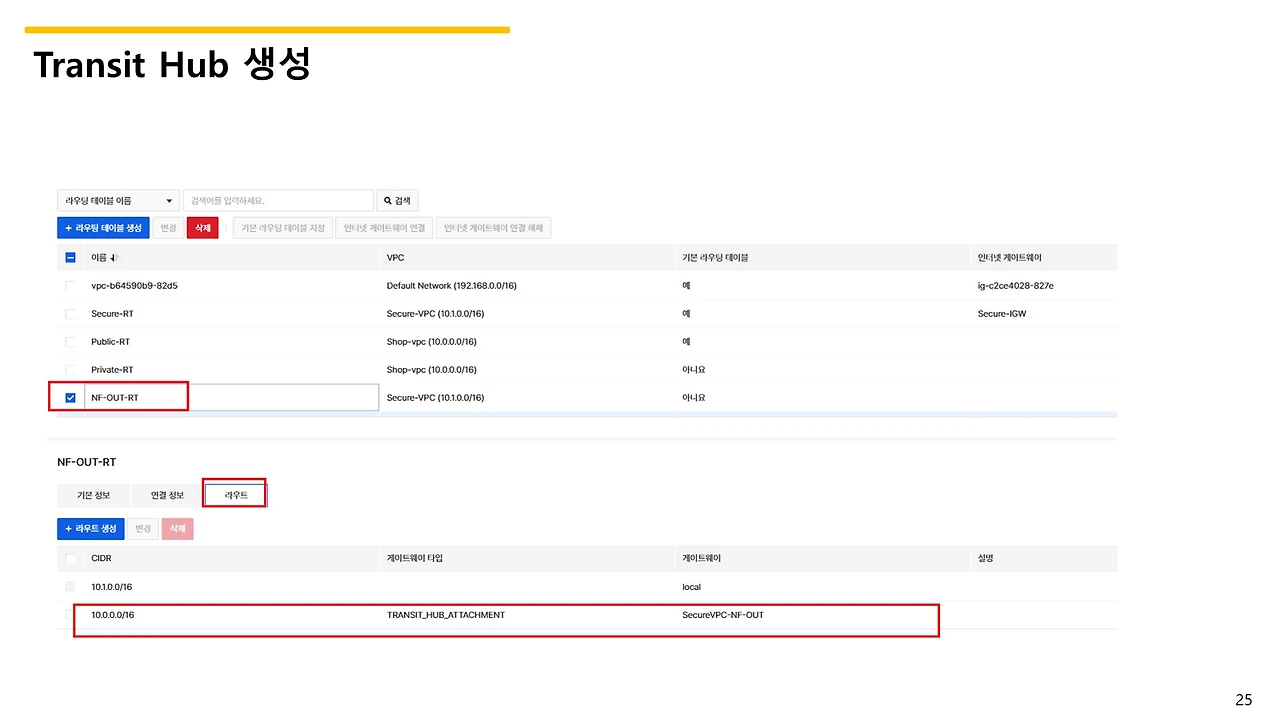1280x720 pixels.
Task: Click the Secure-VPC cell in the Secure-RT row
Action: (435, 314)
